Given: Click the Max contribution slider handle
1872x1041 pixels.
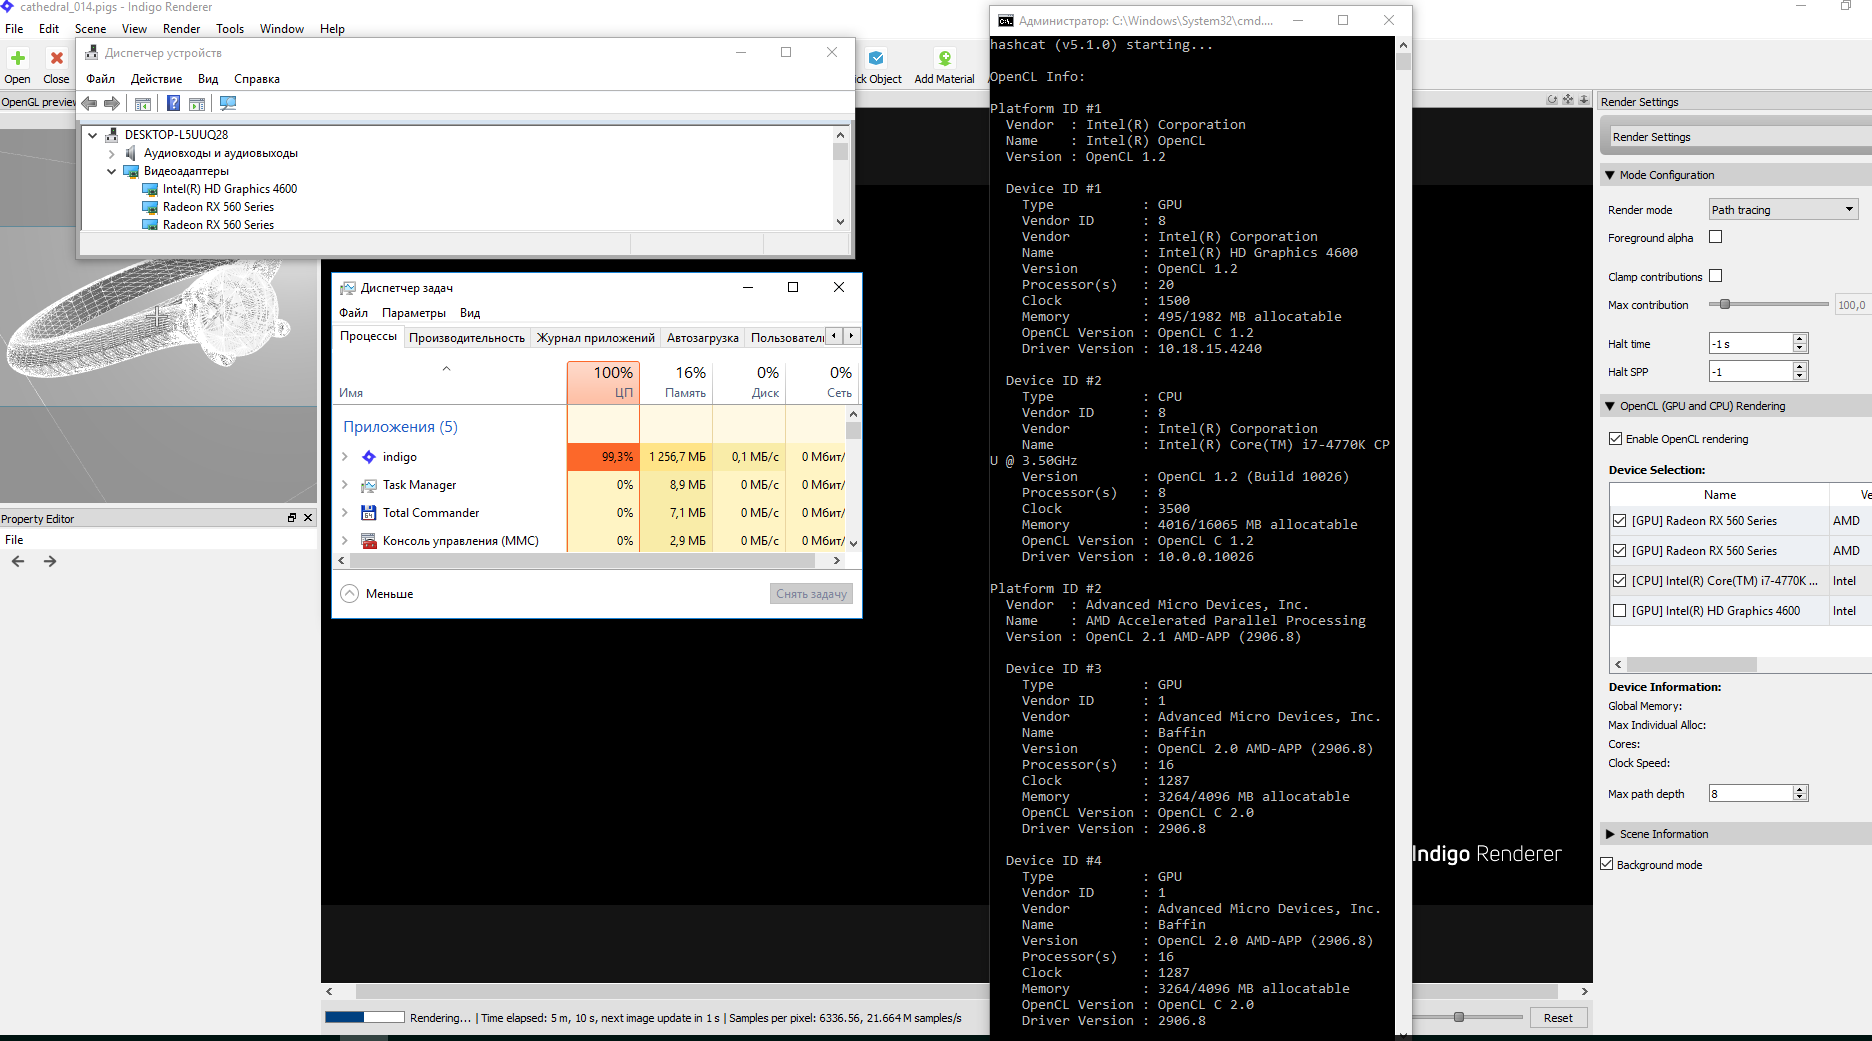Looking at the screenshot, I should pos(1725,304).
